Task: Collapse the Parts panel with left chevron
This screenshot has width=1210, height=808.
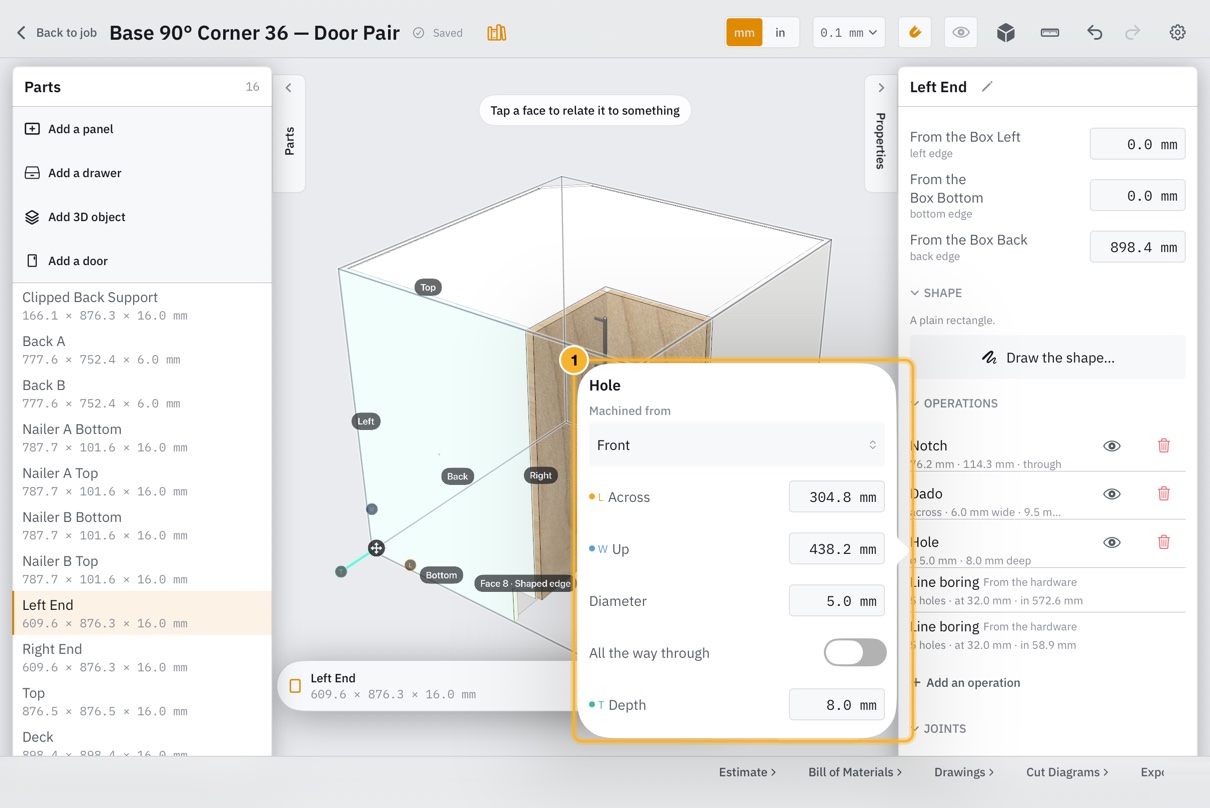Action: point(289,88)
